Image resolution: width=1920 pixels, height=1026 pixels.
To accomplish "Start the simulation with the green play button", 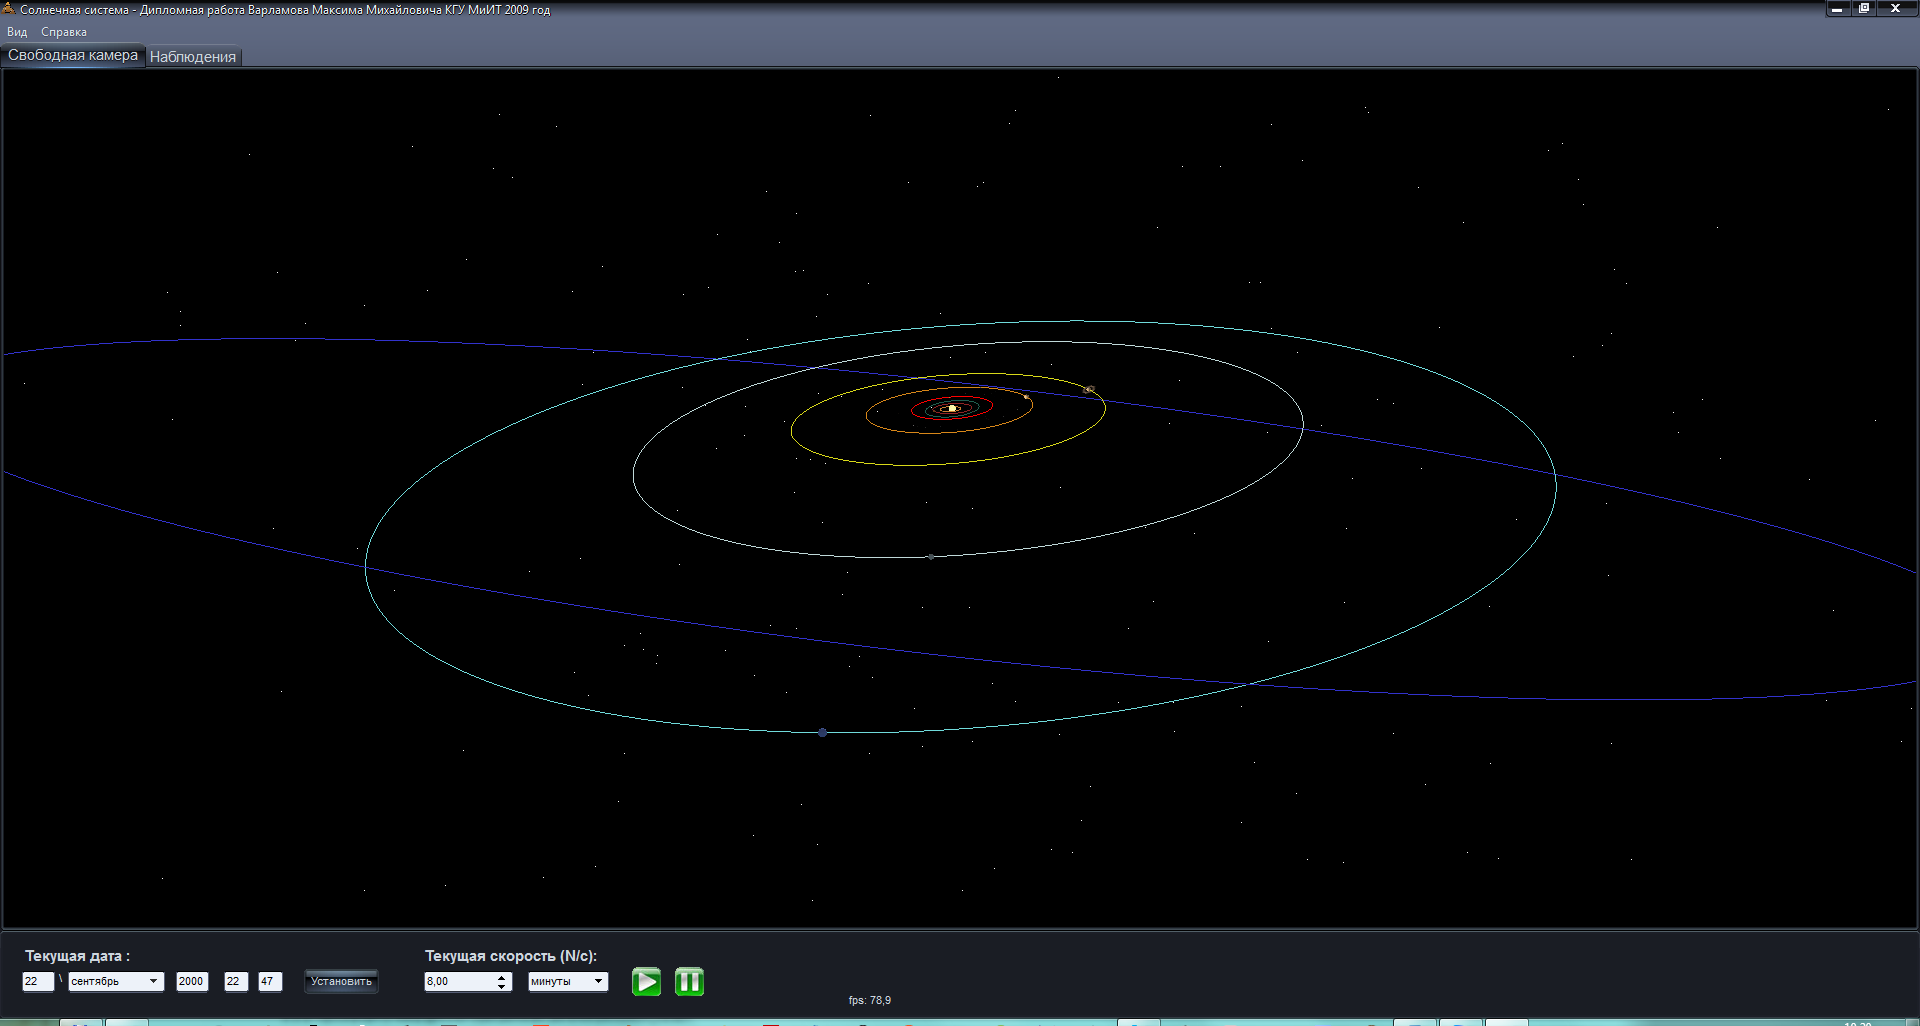I will click(x=646, y=982).
